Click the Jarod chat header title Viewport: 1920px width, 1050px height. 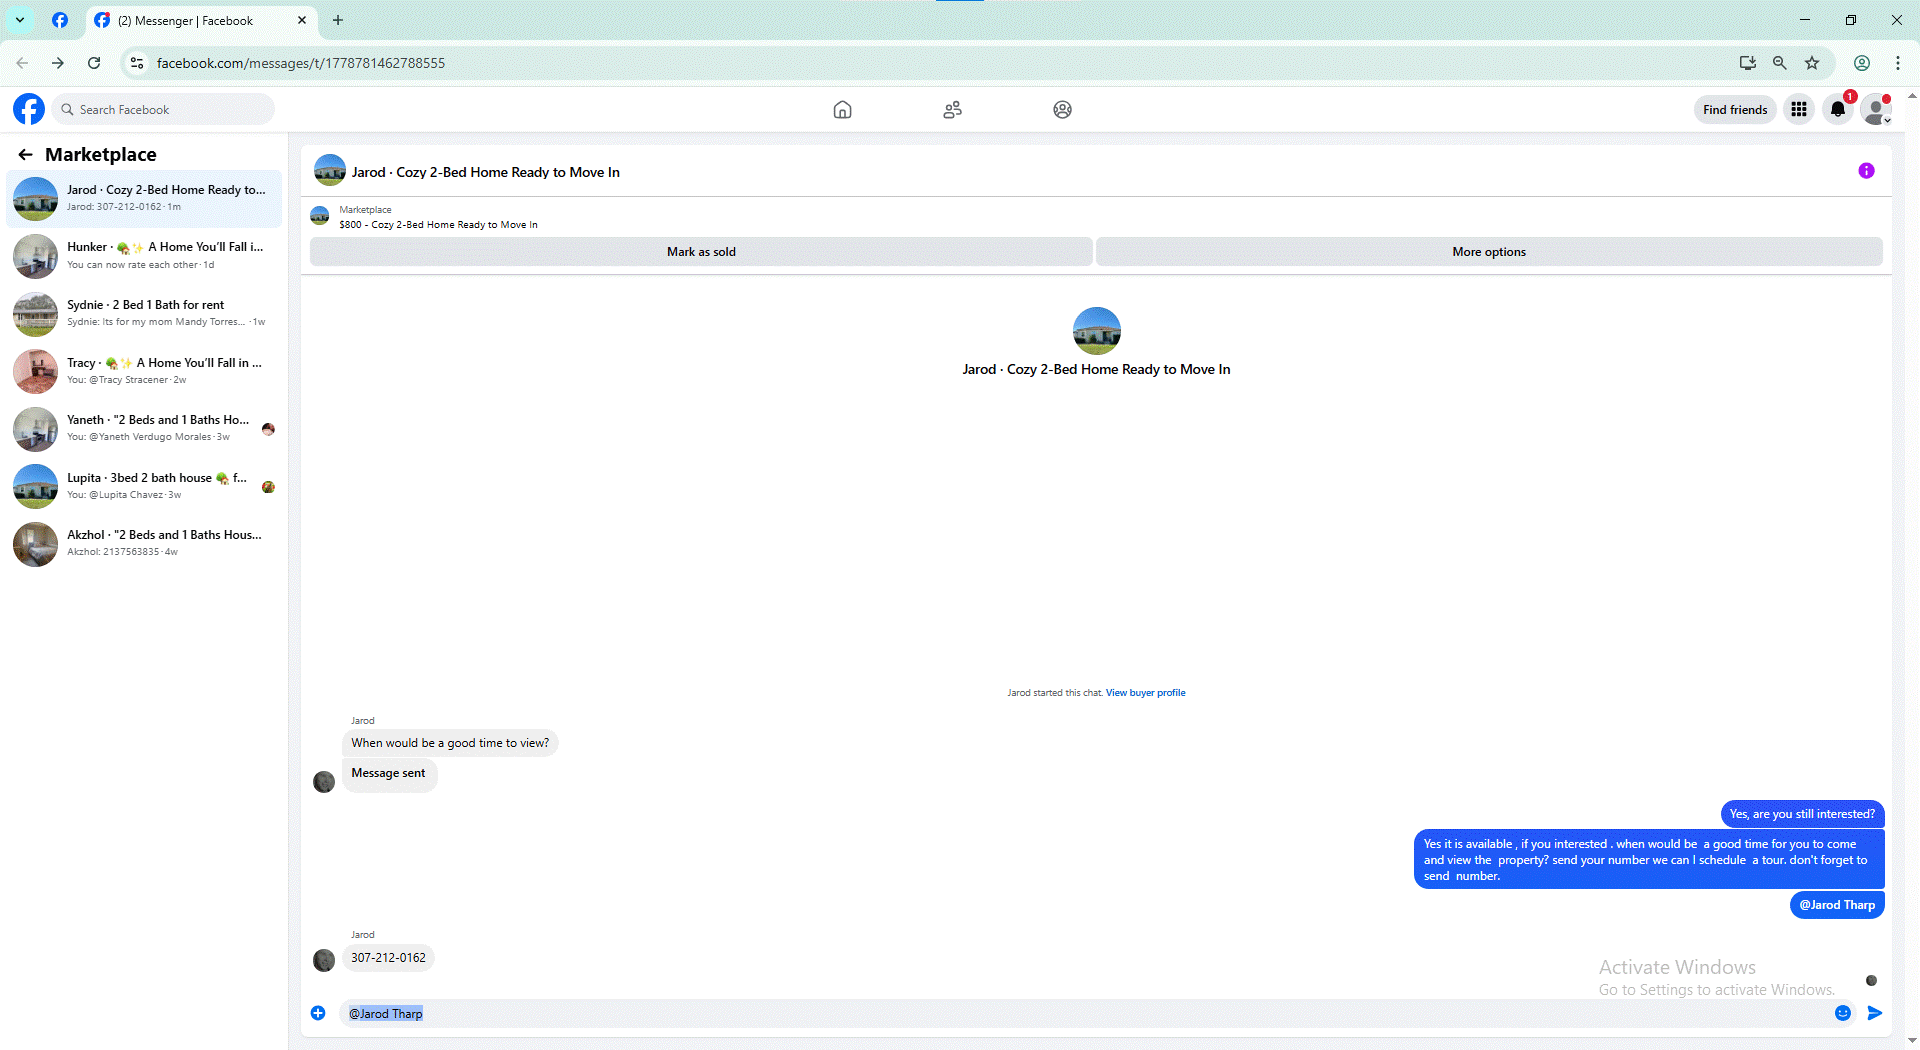pyautogui.click(x=485, y=172)
